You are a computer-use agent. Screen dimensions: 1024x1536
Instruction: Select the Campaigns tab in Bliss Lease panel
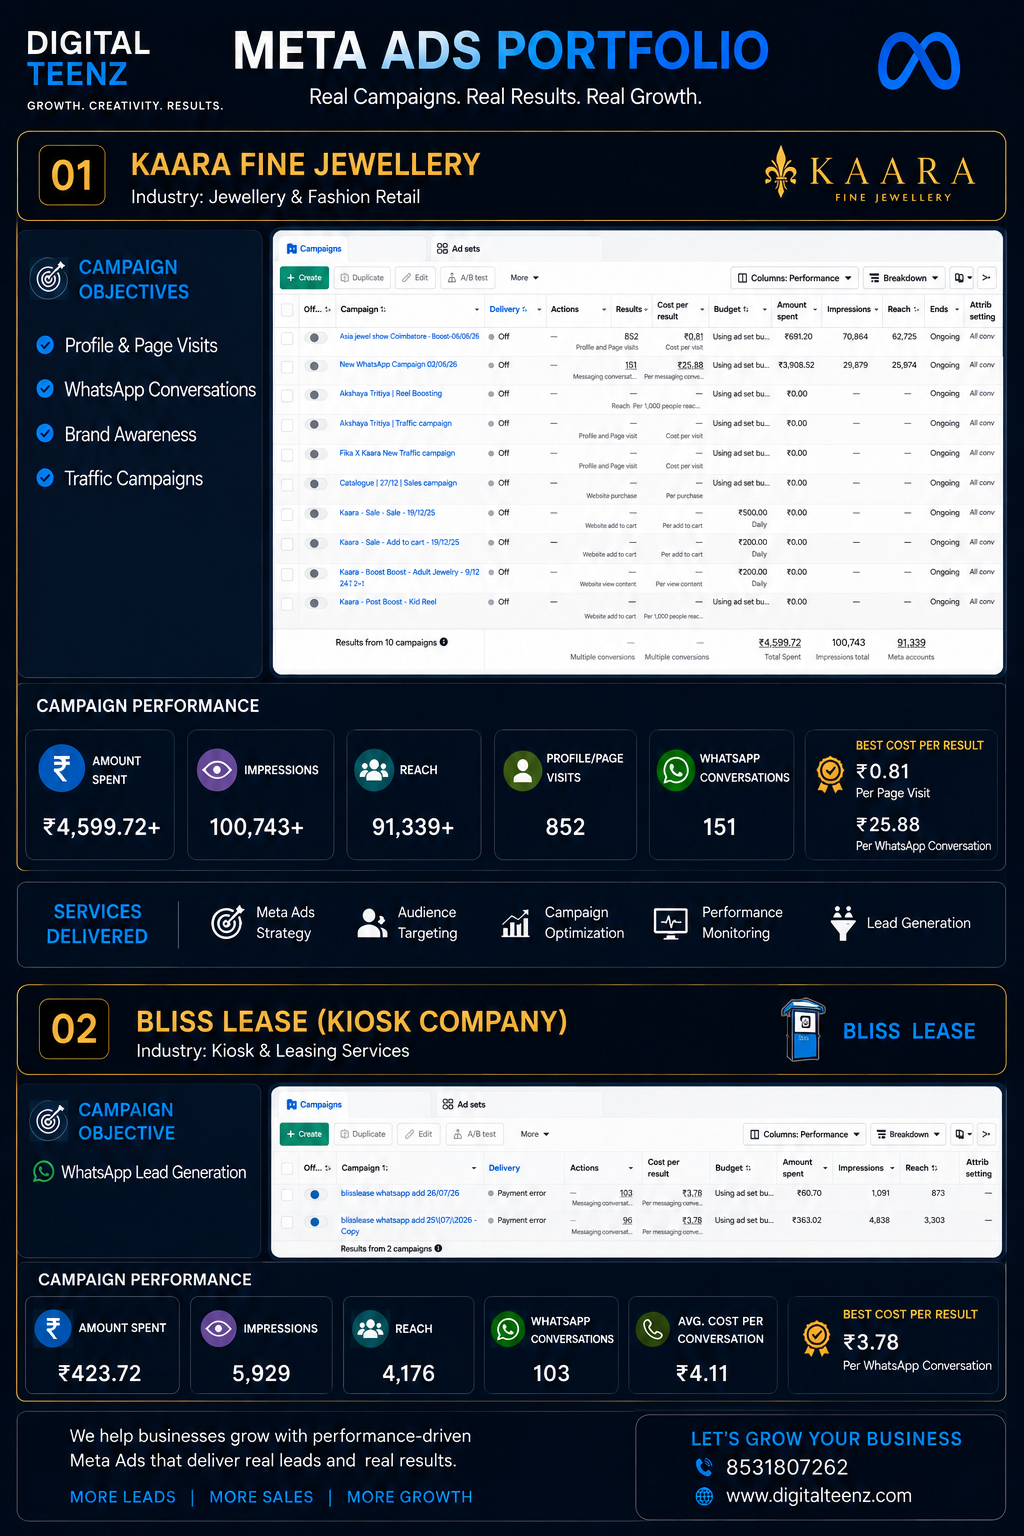[314, 1105]
